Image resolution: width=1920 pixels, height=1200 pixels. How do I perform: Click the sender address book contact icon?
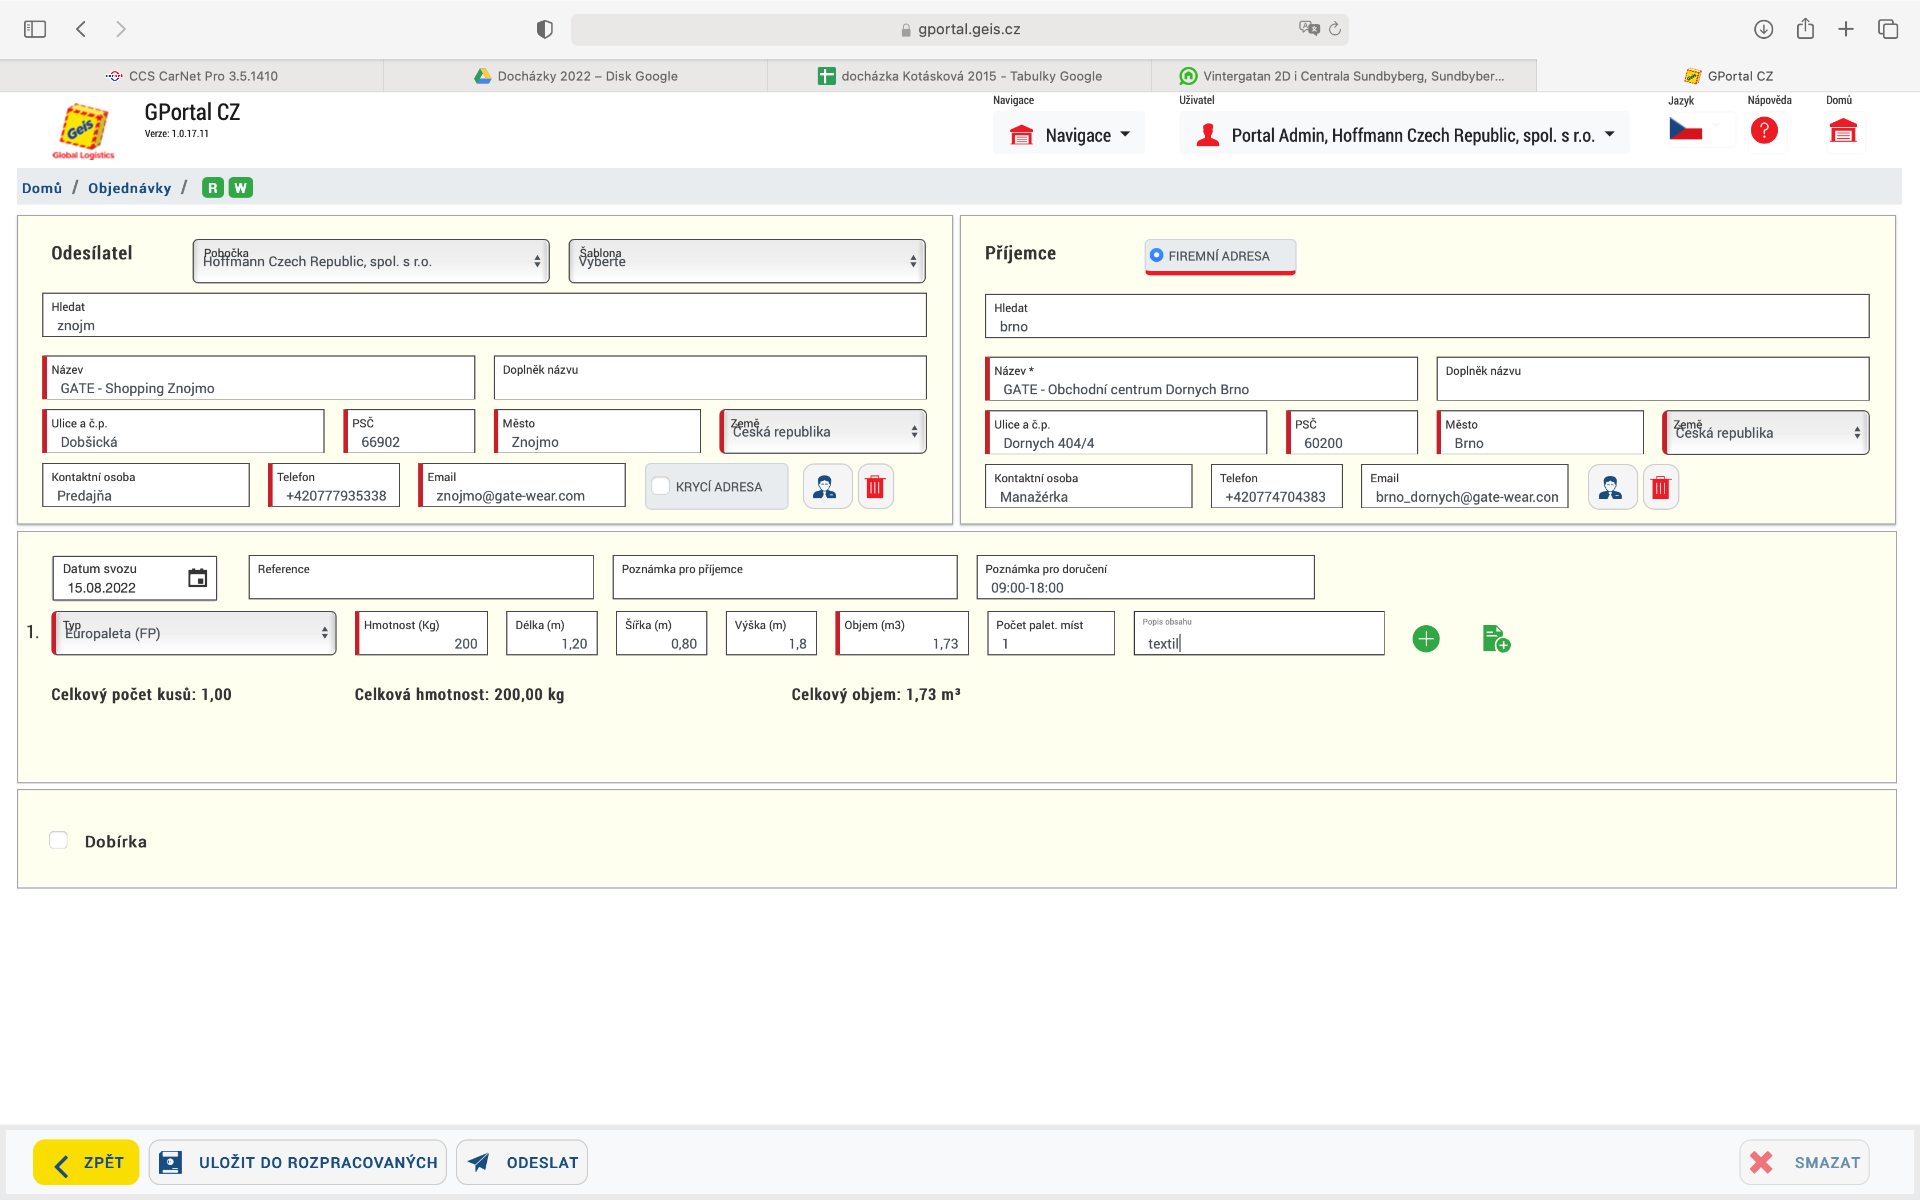(x=826, y=487)
